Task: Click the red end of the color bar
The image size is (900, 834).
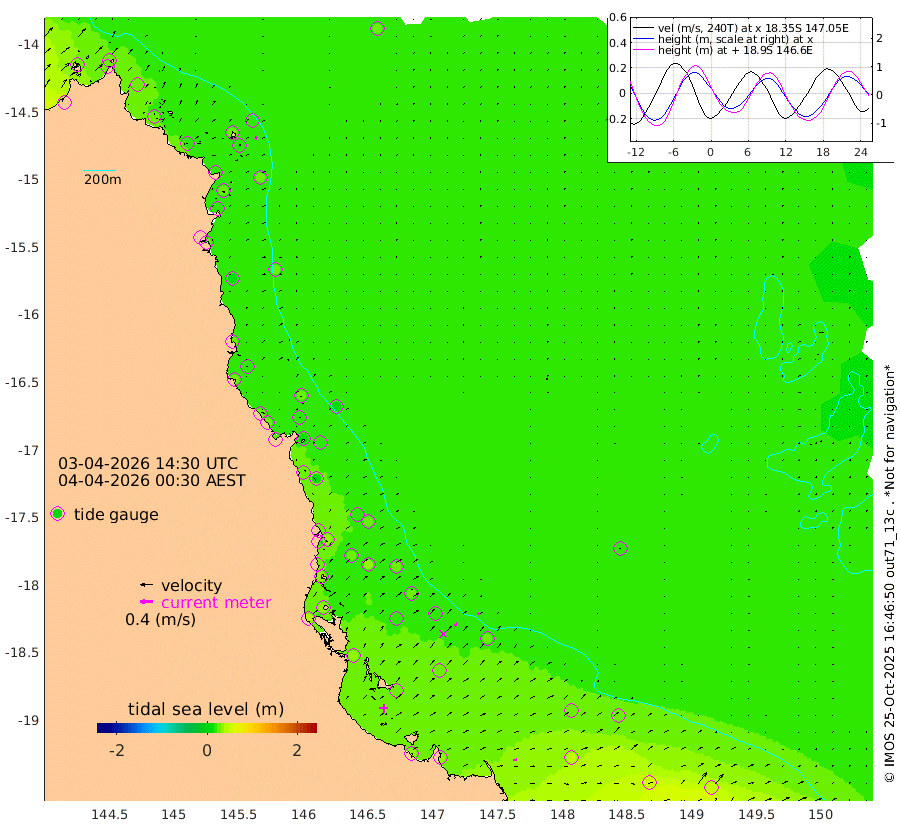Action: pos(312,728)
